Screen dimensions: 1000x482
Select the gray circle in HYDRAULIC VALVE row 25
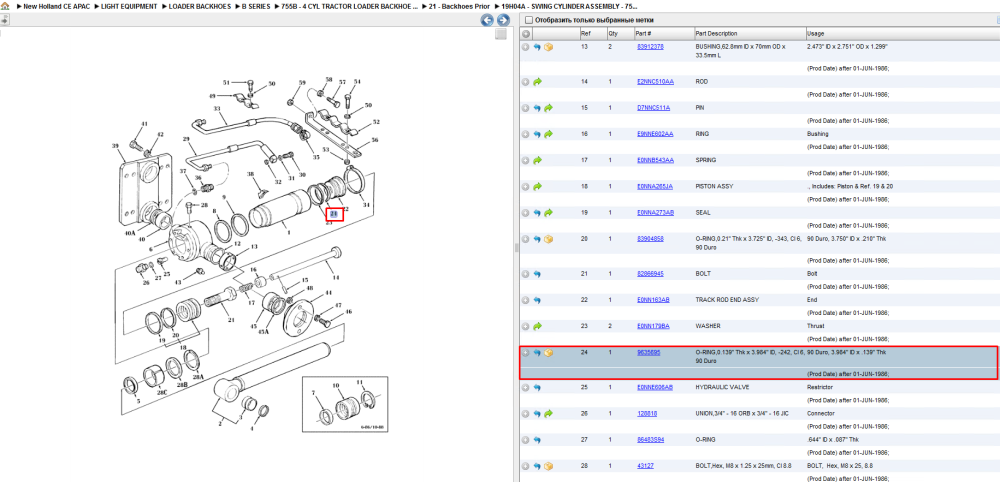coord(526,387)
